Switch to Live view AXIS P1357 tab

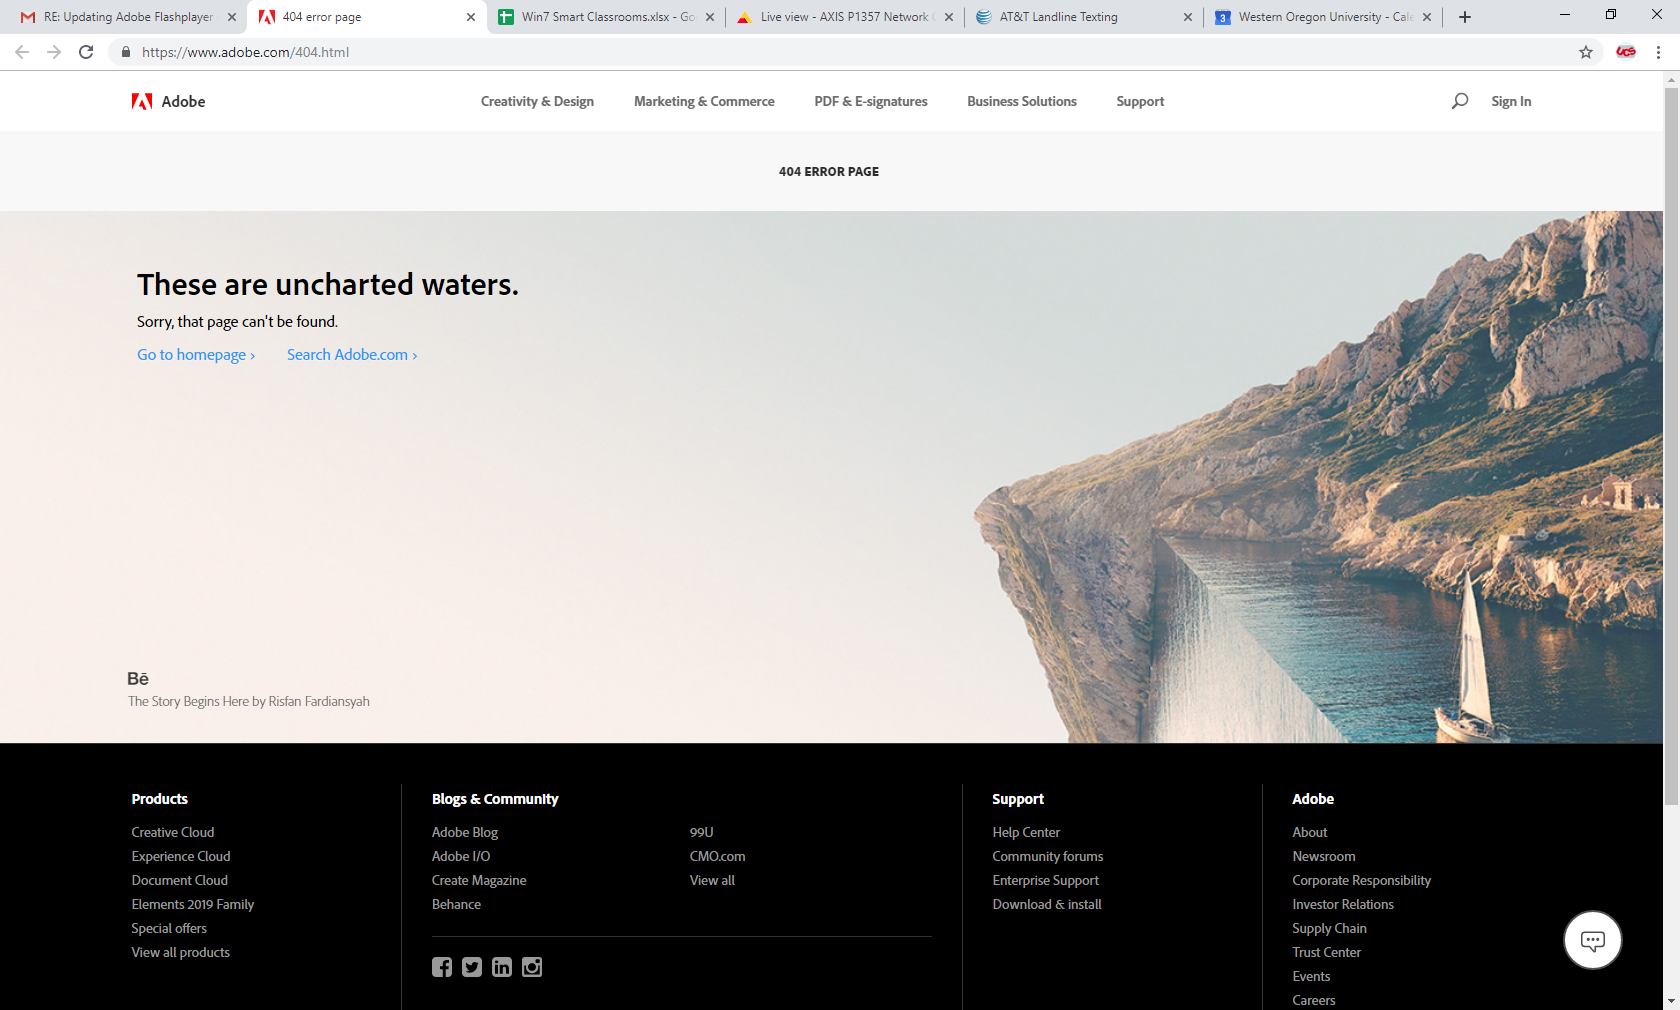(845, 17)
